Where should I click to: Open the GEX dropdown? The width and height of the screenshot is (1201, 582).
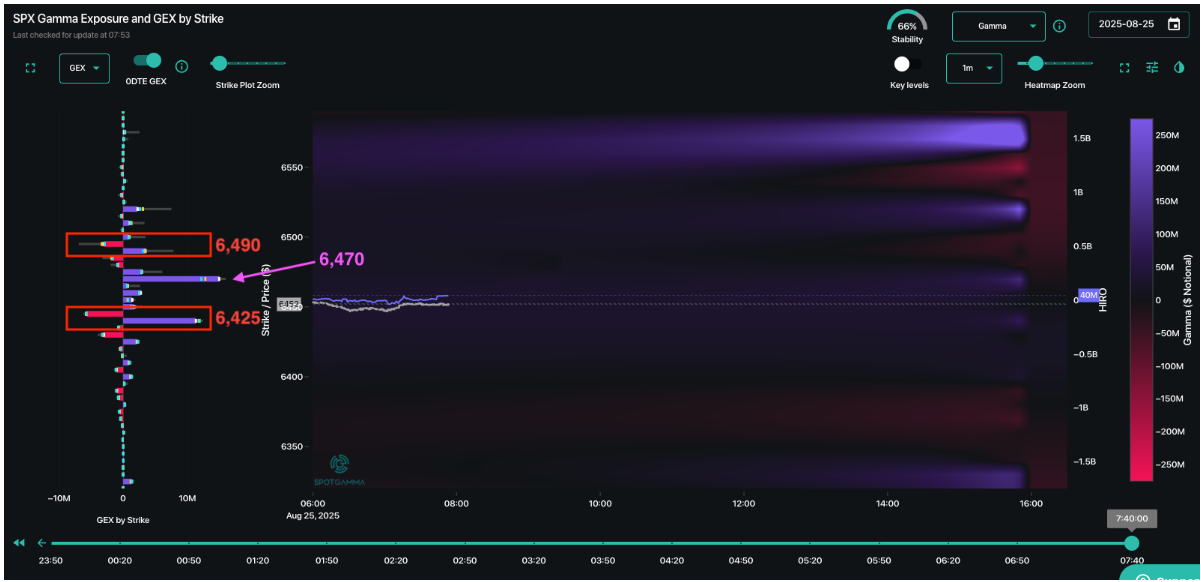coord(84,68)
